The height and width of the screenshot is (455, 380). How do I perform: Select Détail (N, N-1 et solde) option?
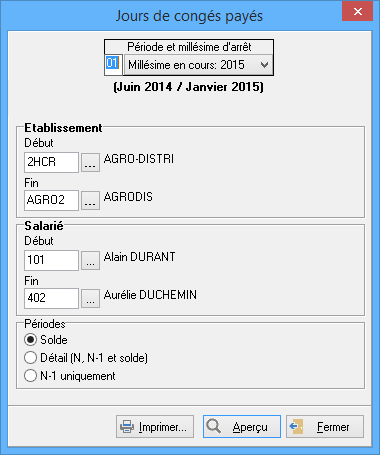[30, 358]
